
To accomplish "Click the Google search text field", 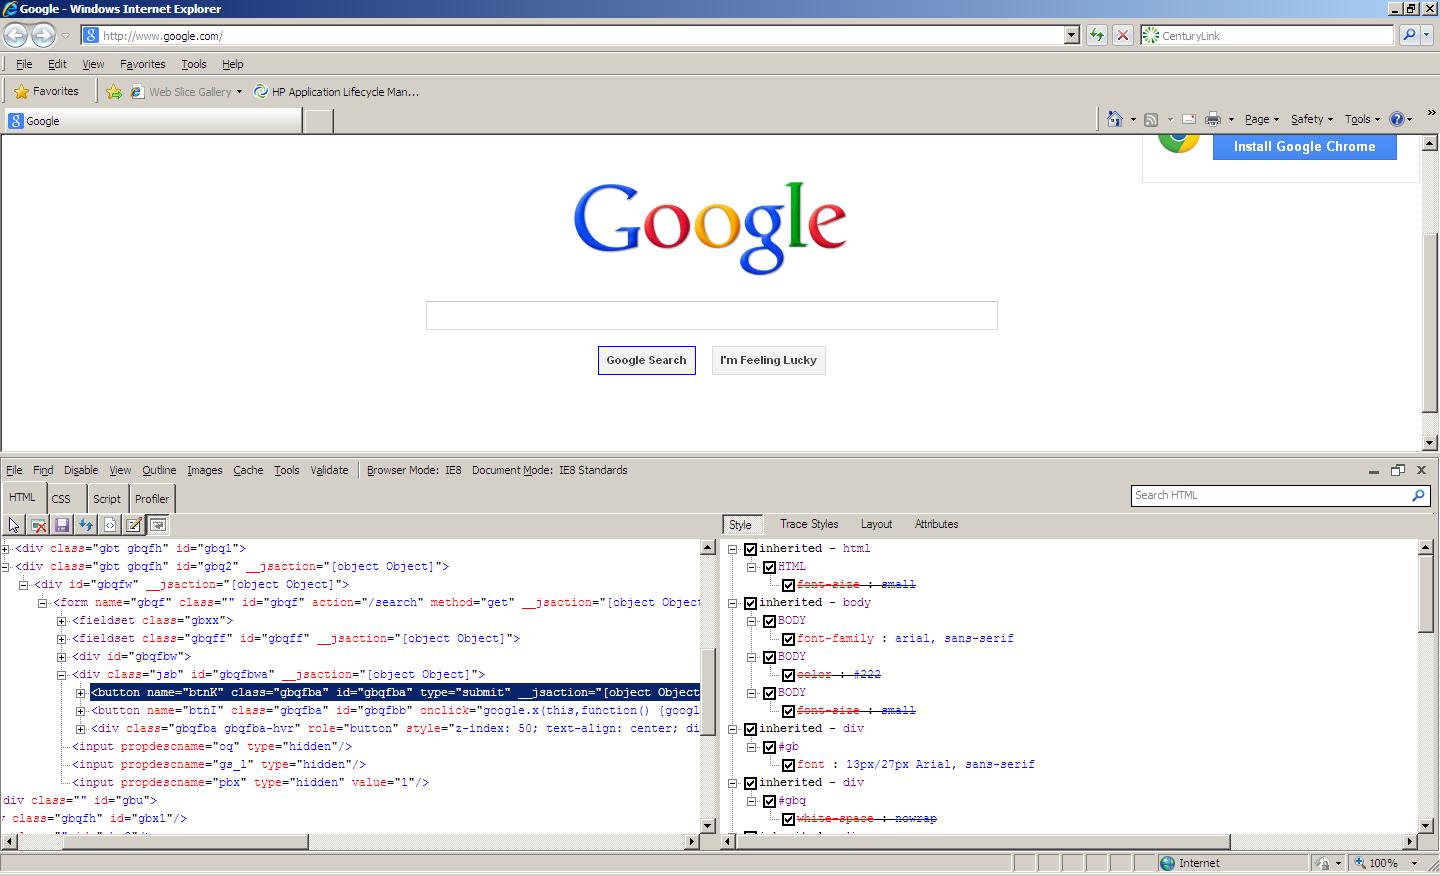I will point(711,315).
